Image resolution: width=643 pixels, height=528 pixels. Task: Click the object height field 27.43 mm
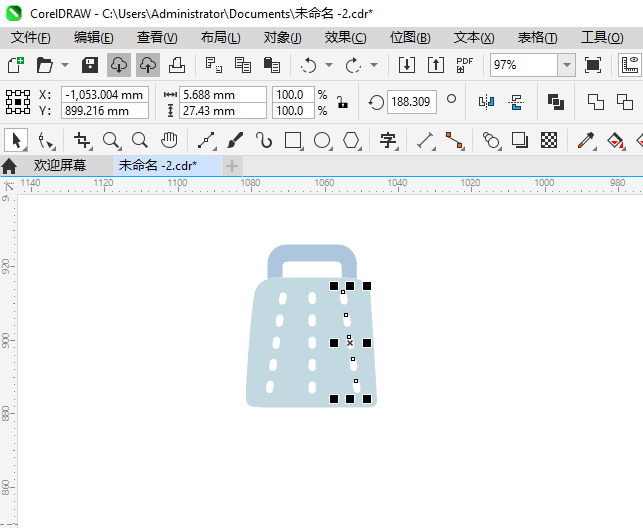[x=223, y=111]
